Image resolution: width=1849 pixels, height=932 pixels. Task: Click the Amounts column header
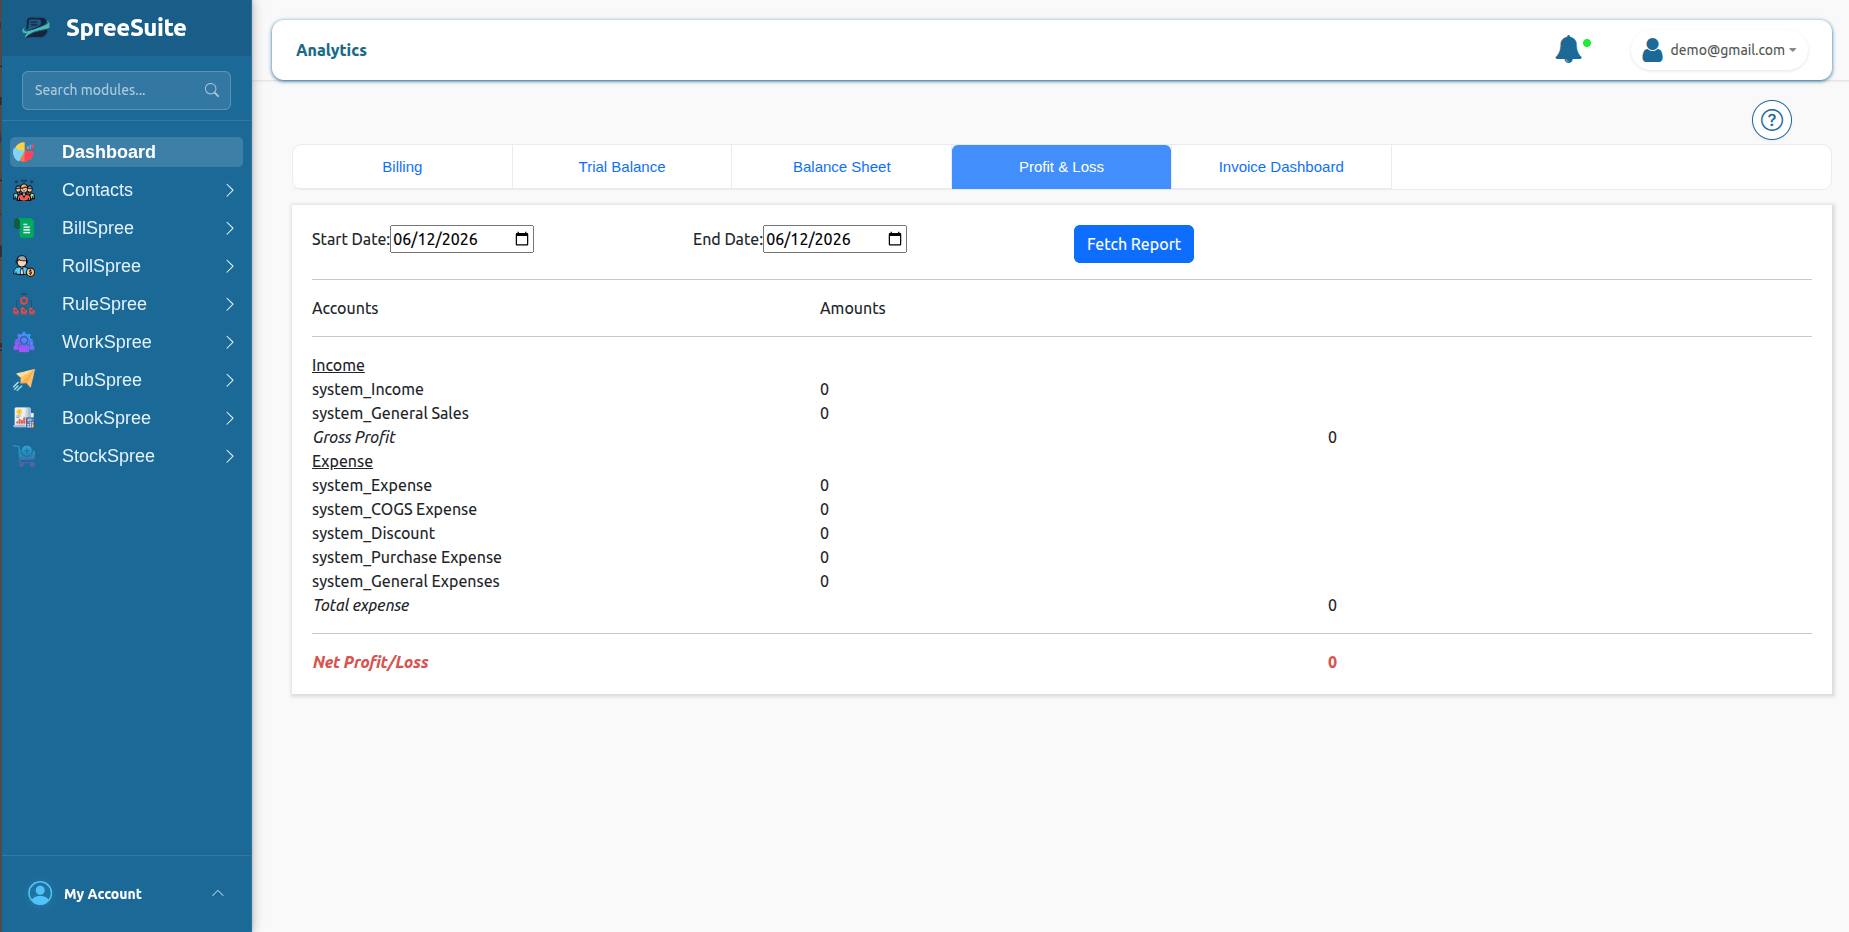click(853, 308)
